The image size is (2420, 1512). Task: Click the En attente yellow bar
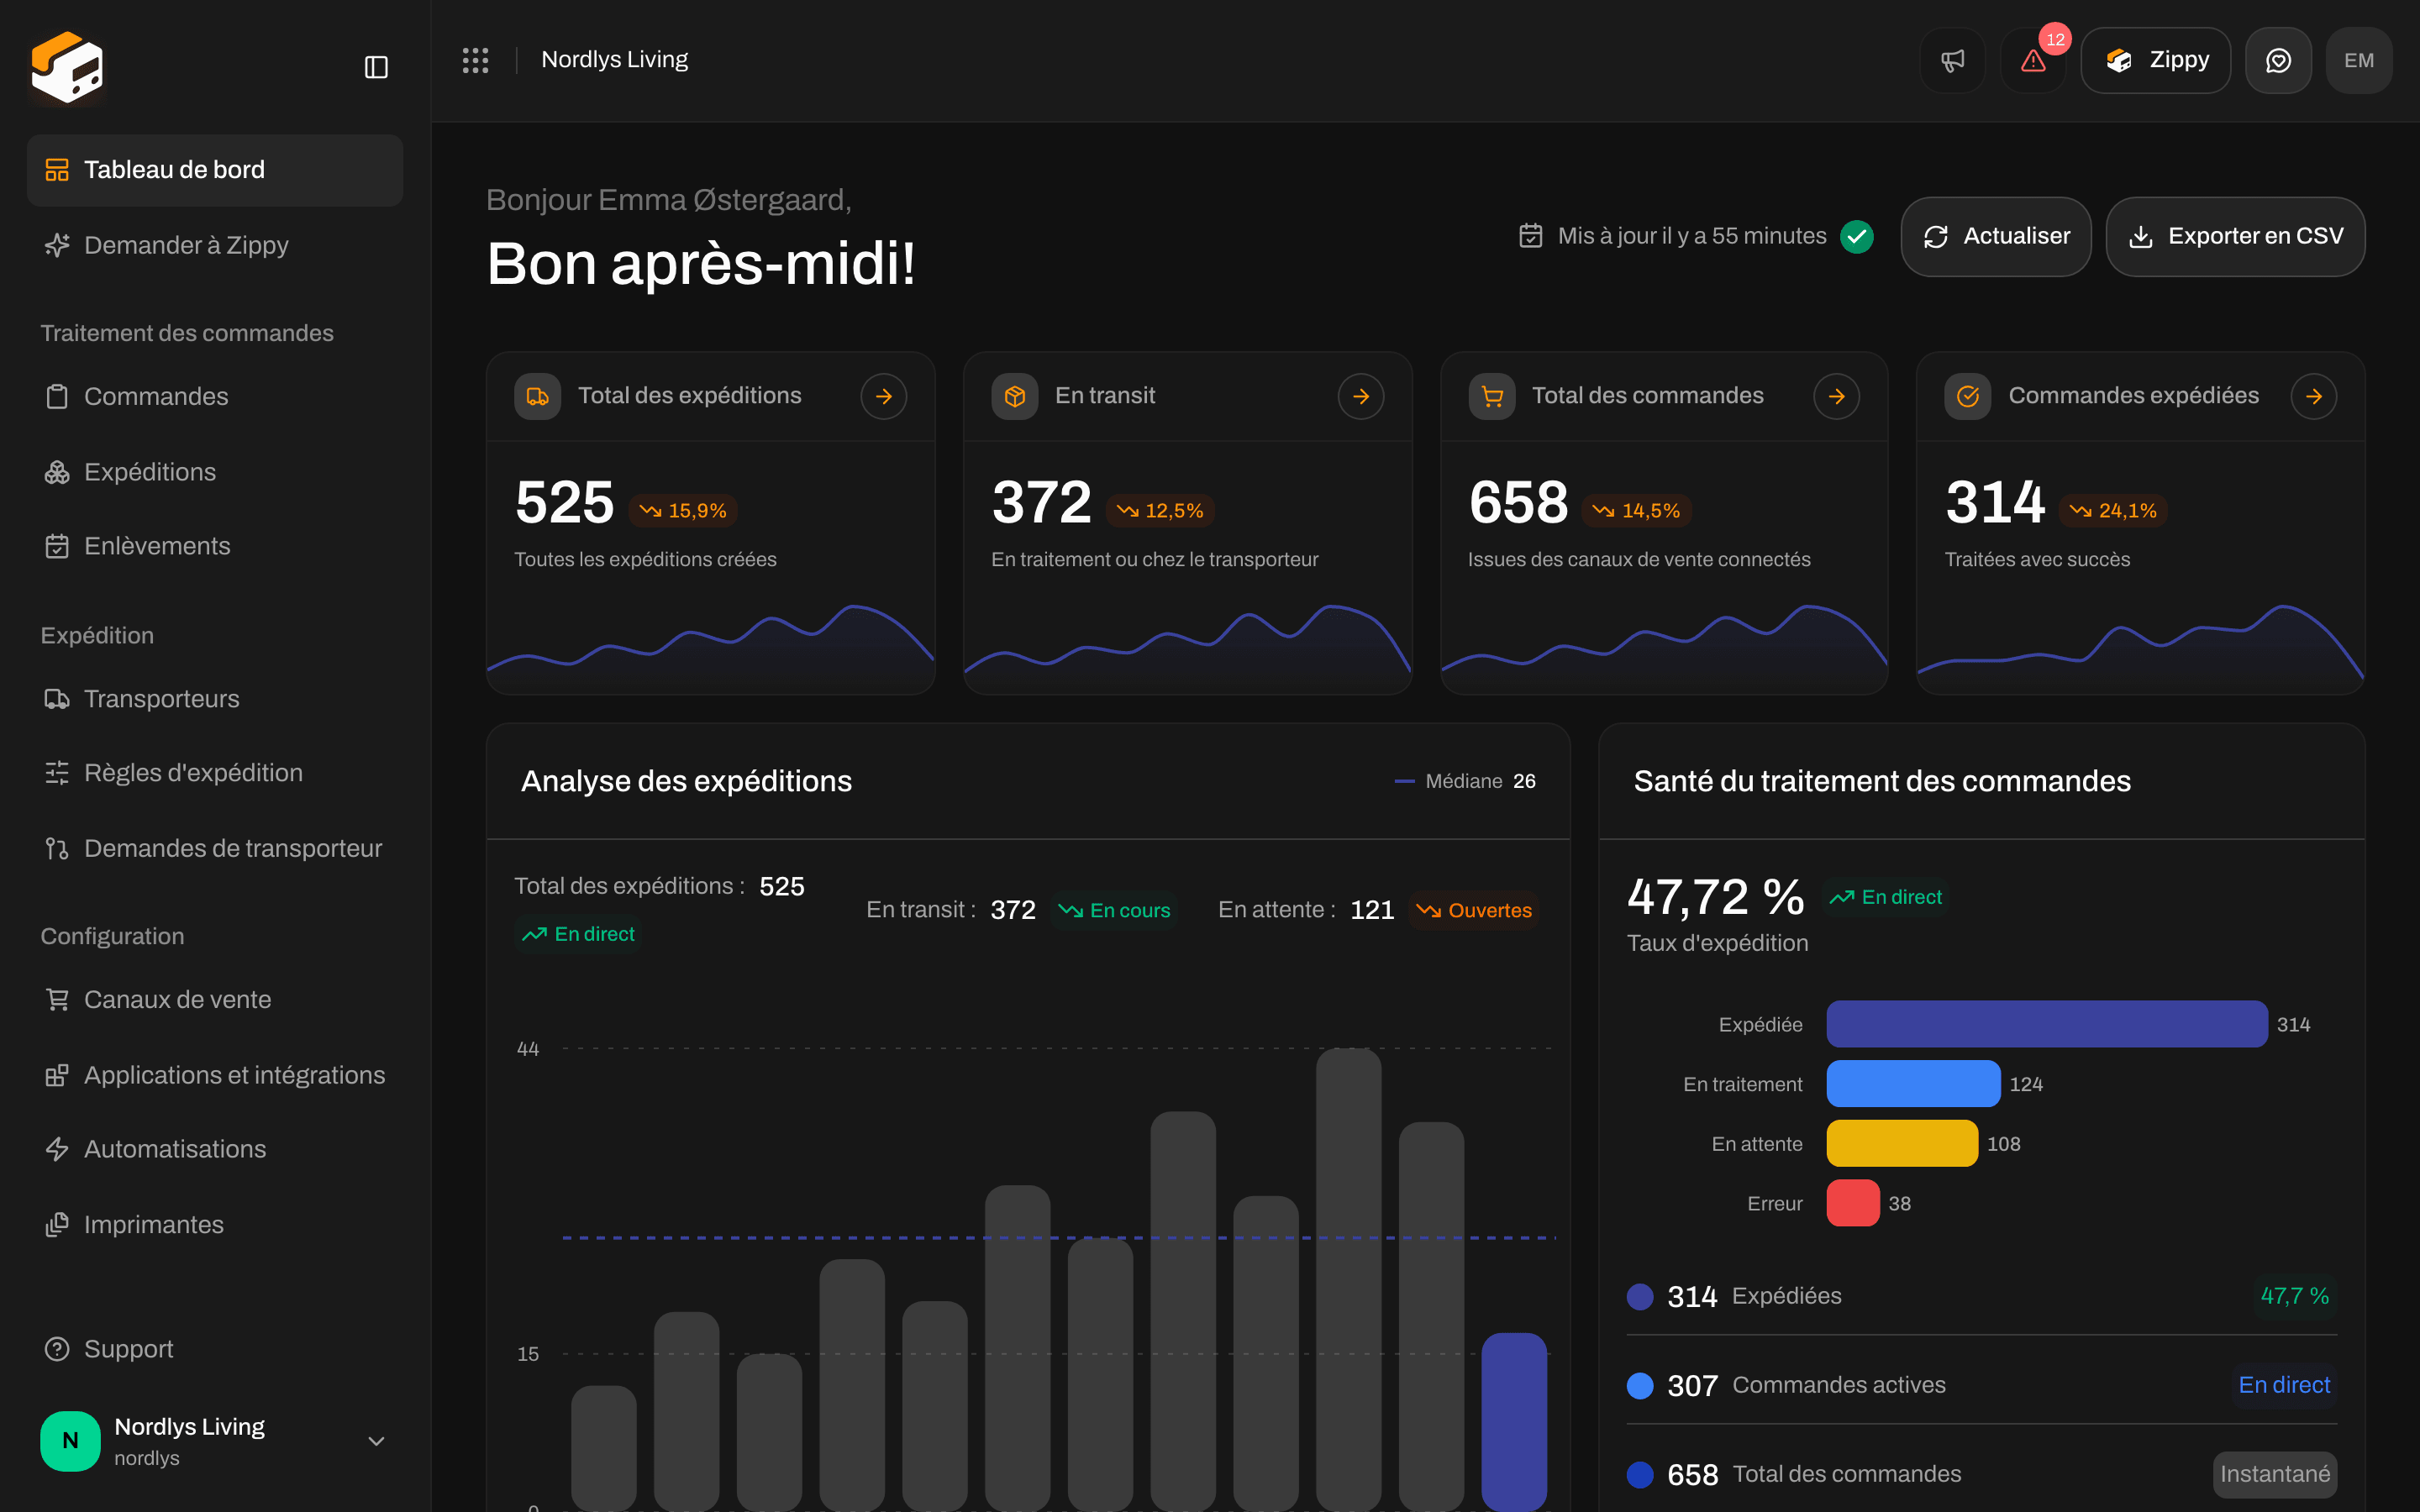[1902, 1143]
